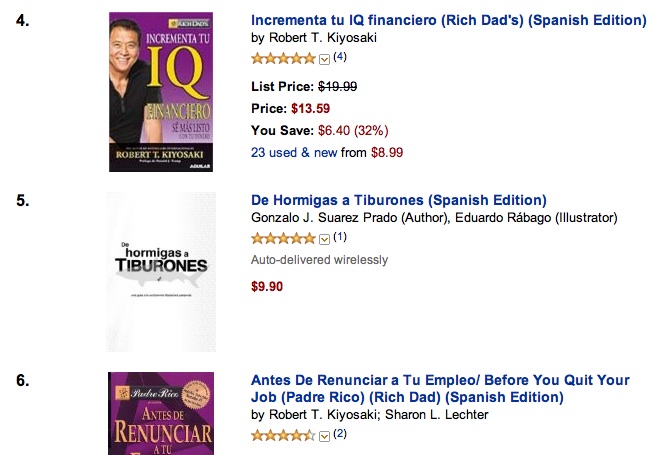Open the 1 review count for De Hormigas
The width and height of the screenshot is (660, 455).
coord(339,237)
